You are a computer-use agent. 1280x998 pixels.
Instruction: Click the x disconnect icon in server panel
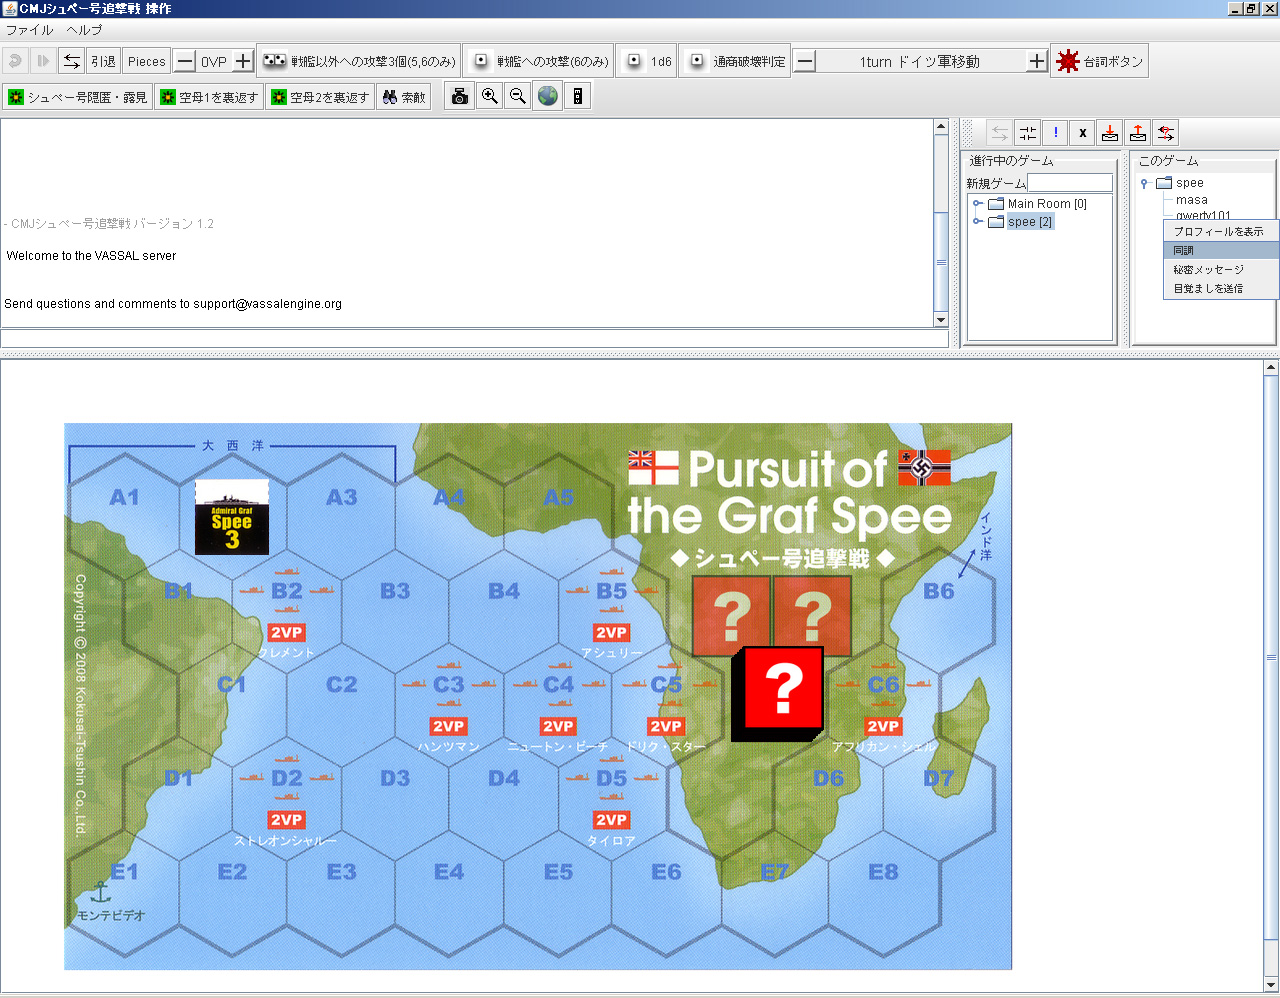tap(1083, 133)
